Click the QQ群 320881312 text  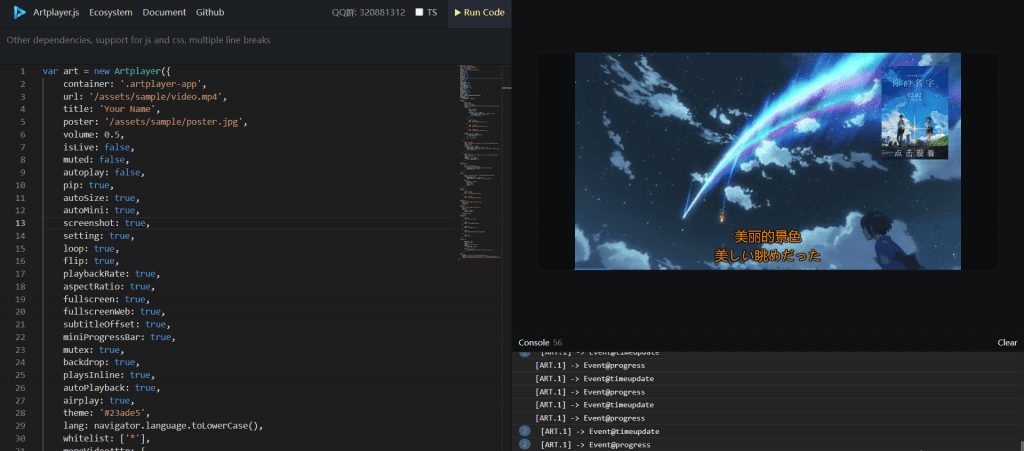368,12
